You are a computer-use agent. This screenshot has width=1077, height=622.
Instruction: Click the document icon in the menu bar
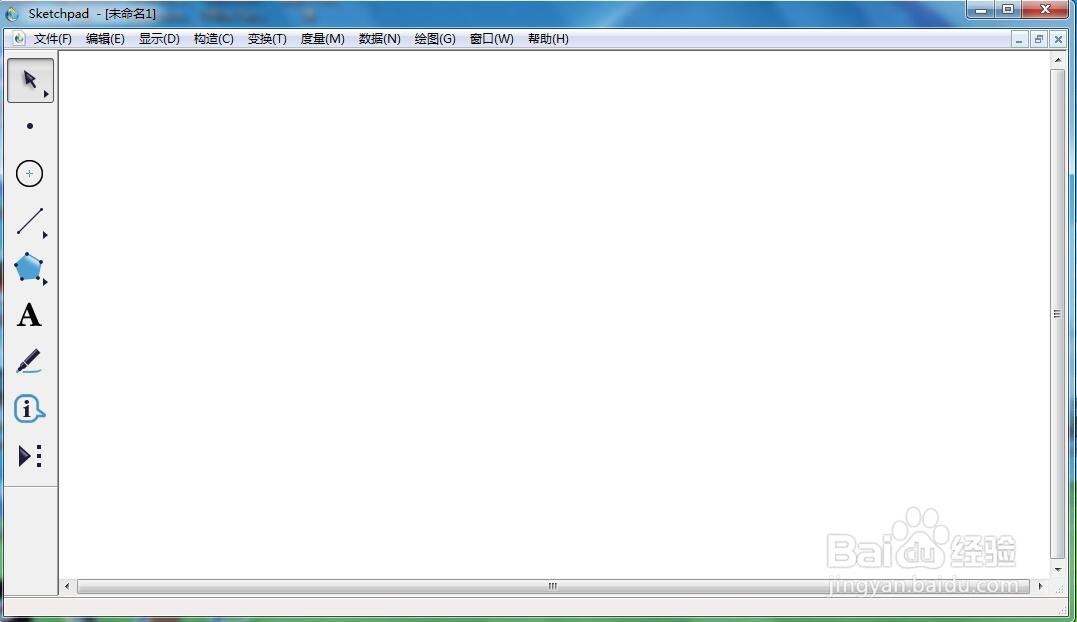[x=19, y=39]
